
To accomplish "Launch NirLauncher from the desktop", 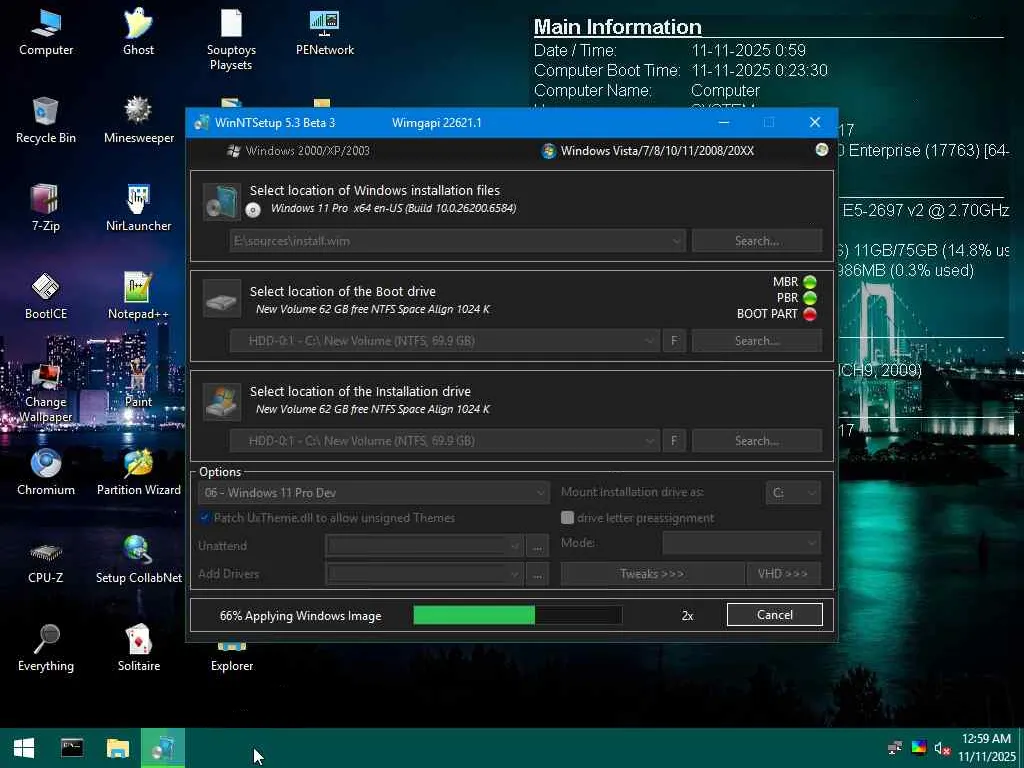I will [138, 209].
